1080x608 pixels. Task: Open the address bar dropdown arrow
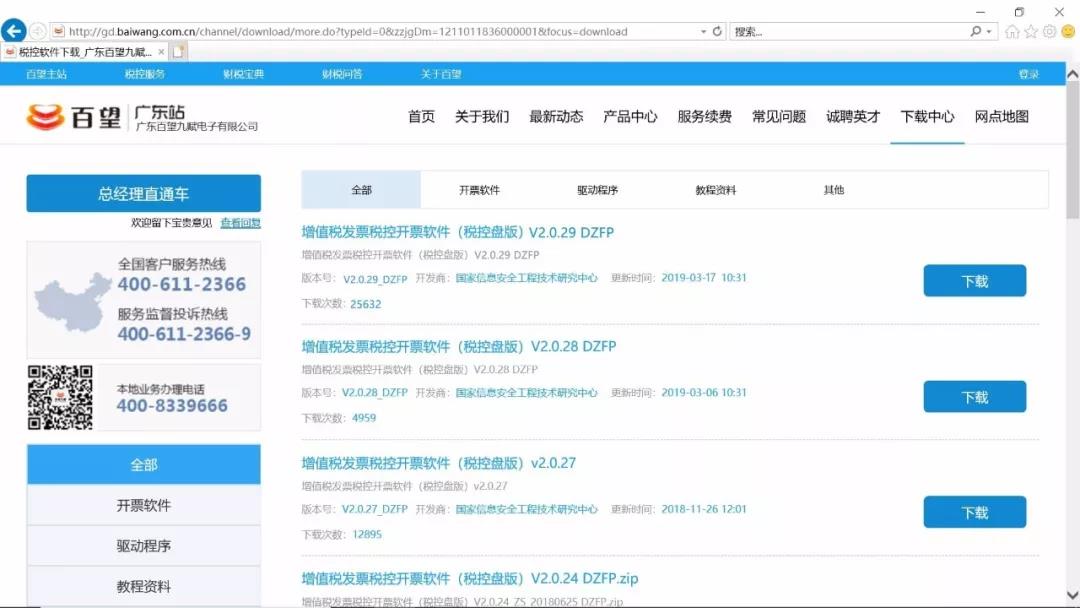(703, 32)
